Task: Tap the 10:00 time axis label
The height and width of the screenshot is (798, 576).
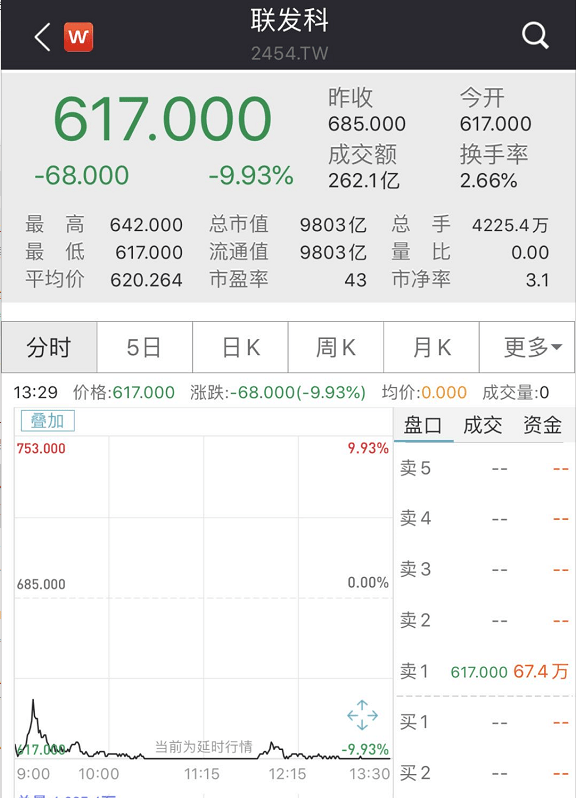Action: tap(98, 774)
